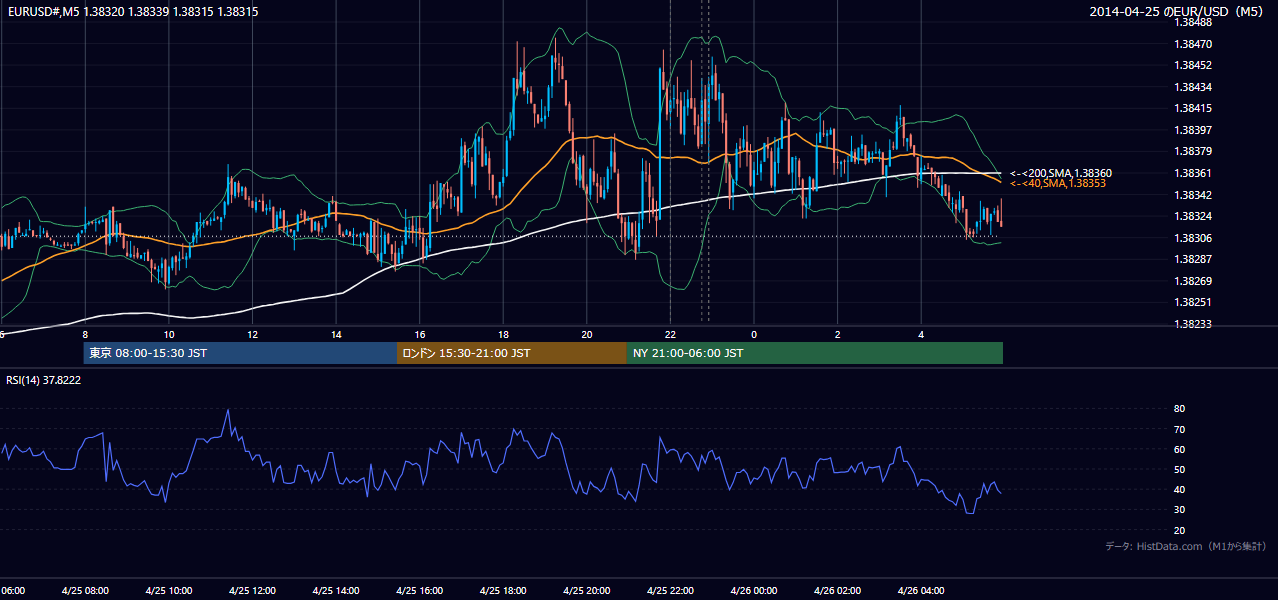
Task: Click the 4/25 18:00 time axis label
Action: tap(503, 591)
